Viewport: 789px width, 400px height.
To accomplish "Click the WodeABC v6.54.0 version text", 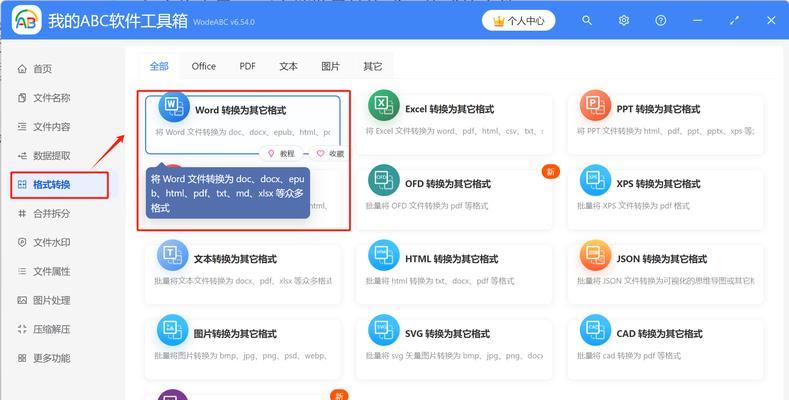I will click(x=224, y=22).
